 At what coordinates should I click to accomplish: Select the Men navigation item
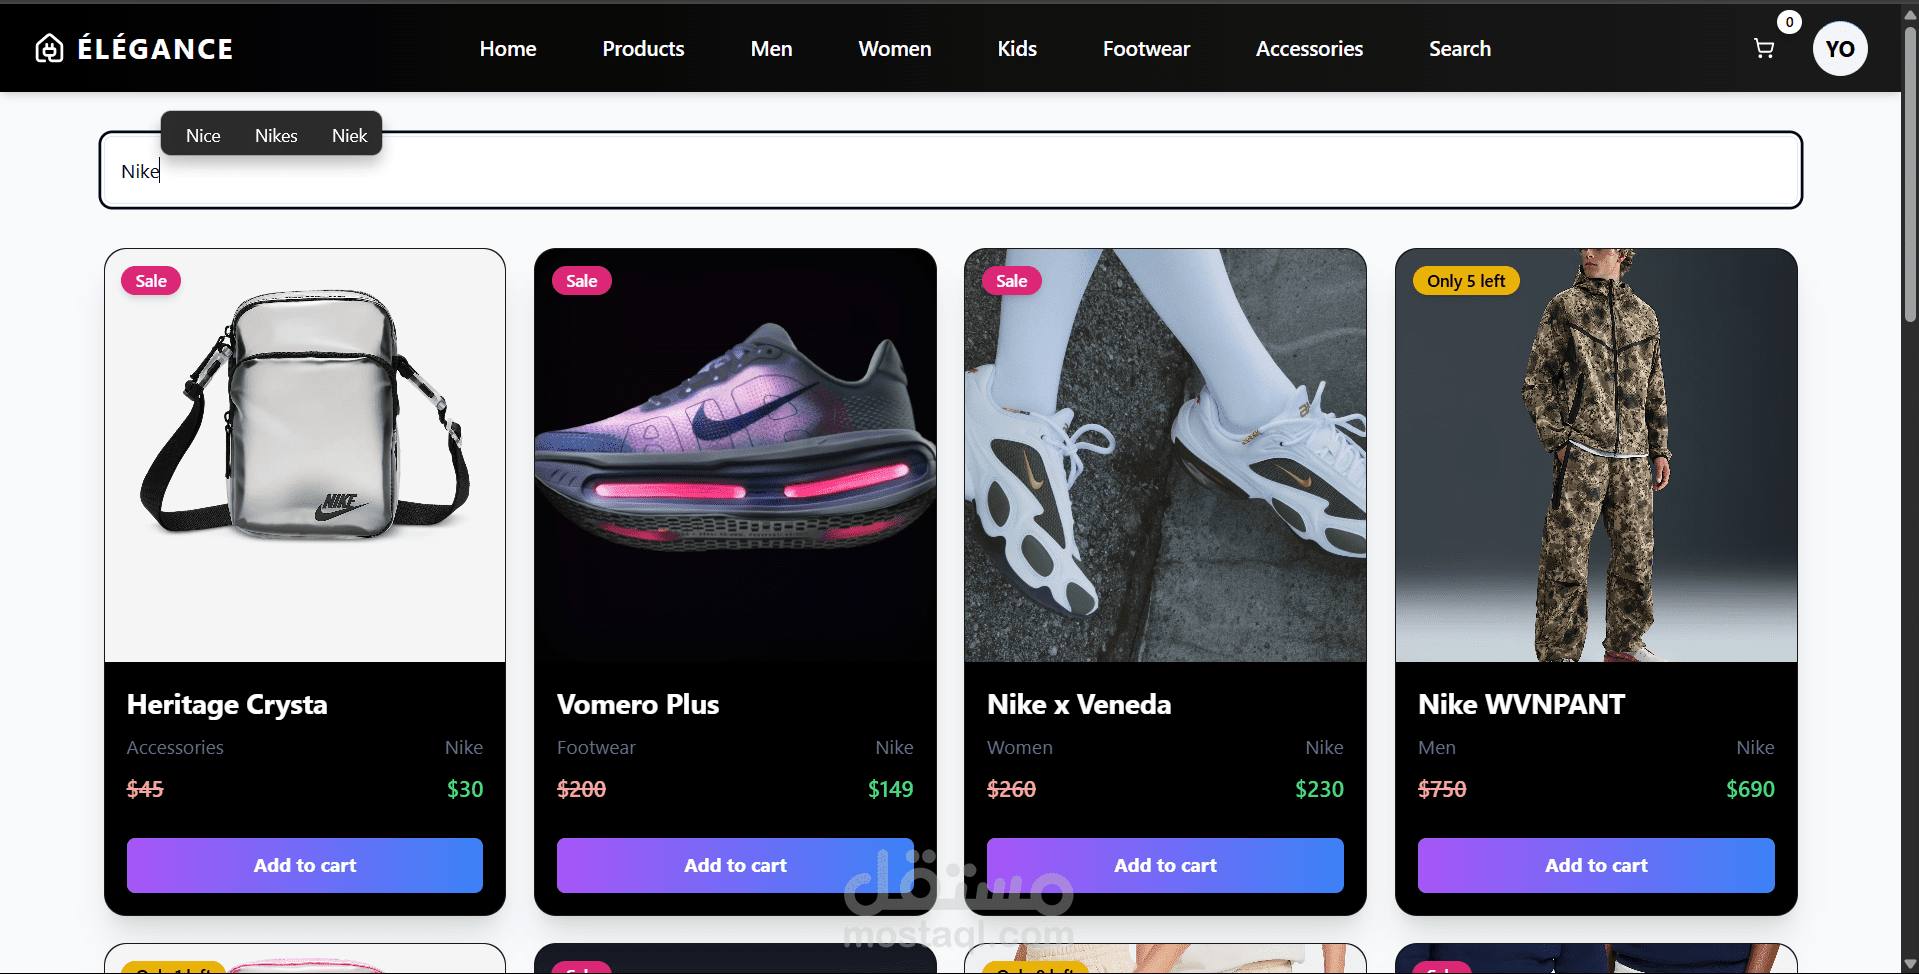[771, 49]
